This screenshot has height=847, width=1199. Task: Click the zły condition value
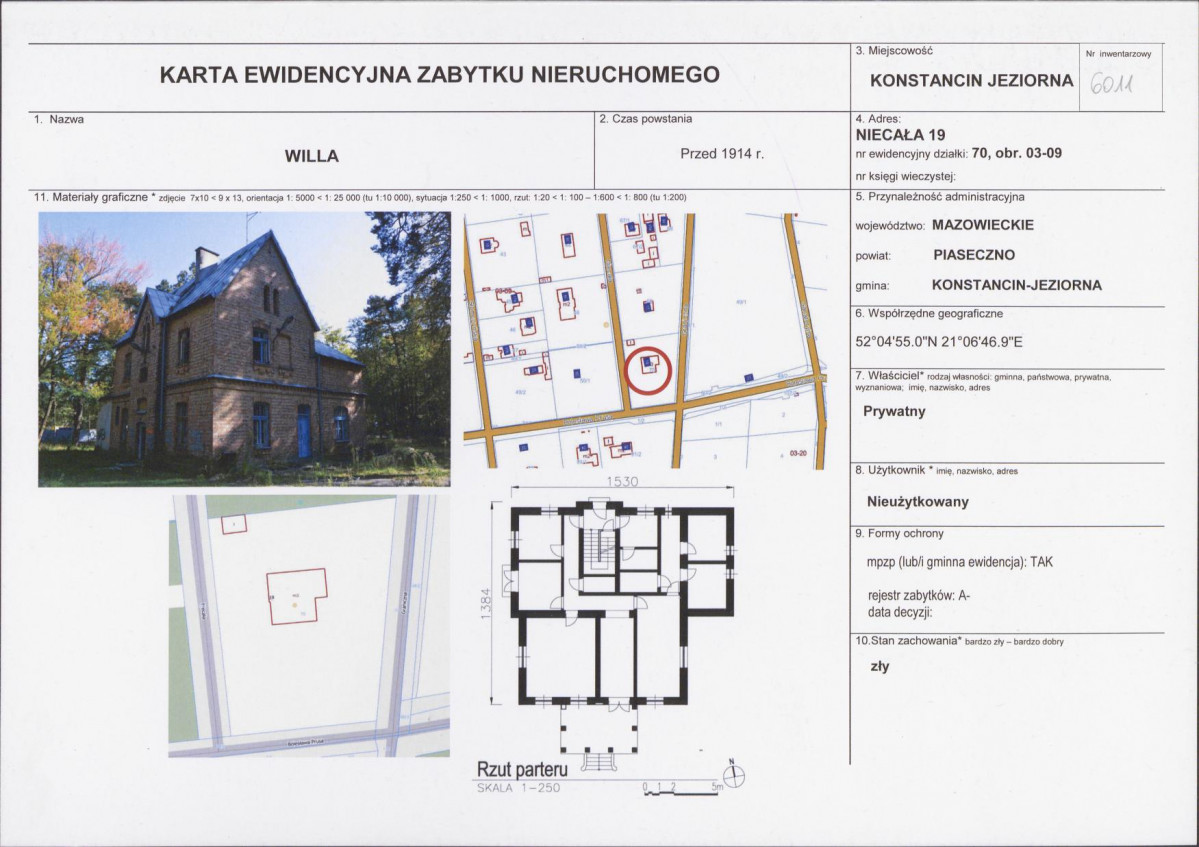coord(879,667)
